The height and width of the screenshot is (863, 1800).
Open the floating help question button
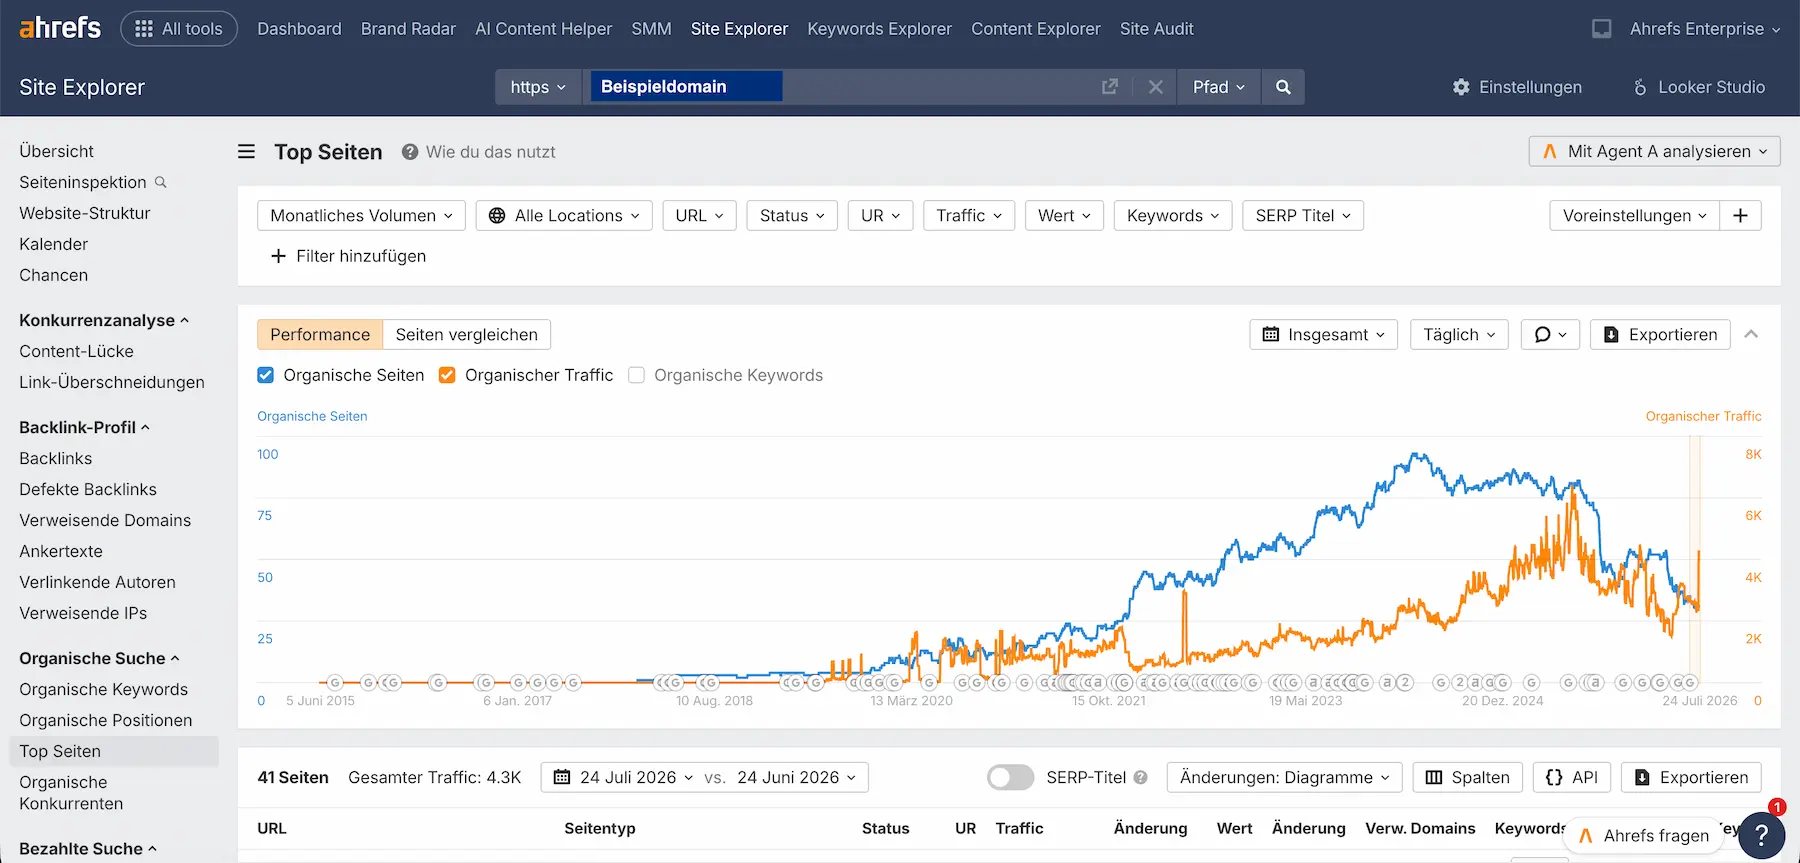1762,835
